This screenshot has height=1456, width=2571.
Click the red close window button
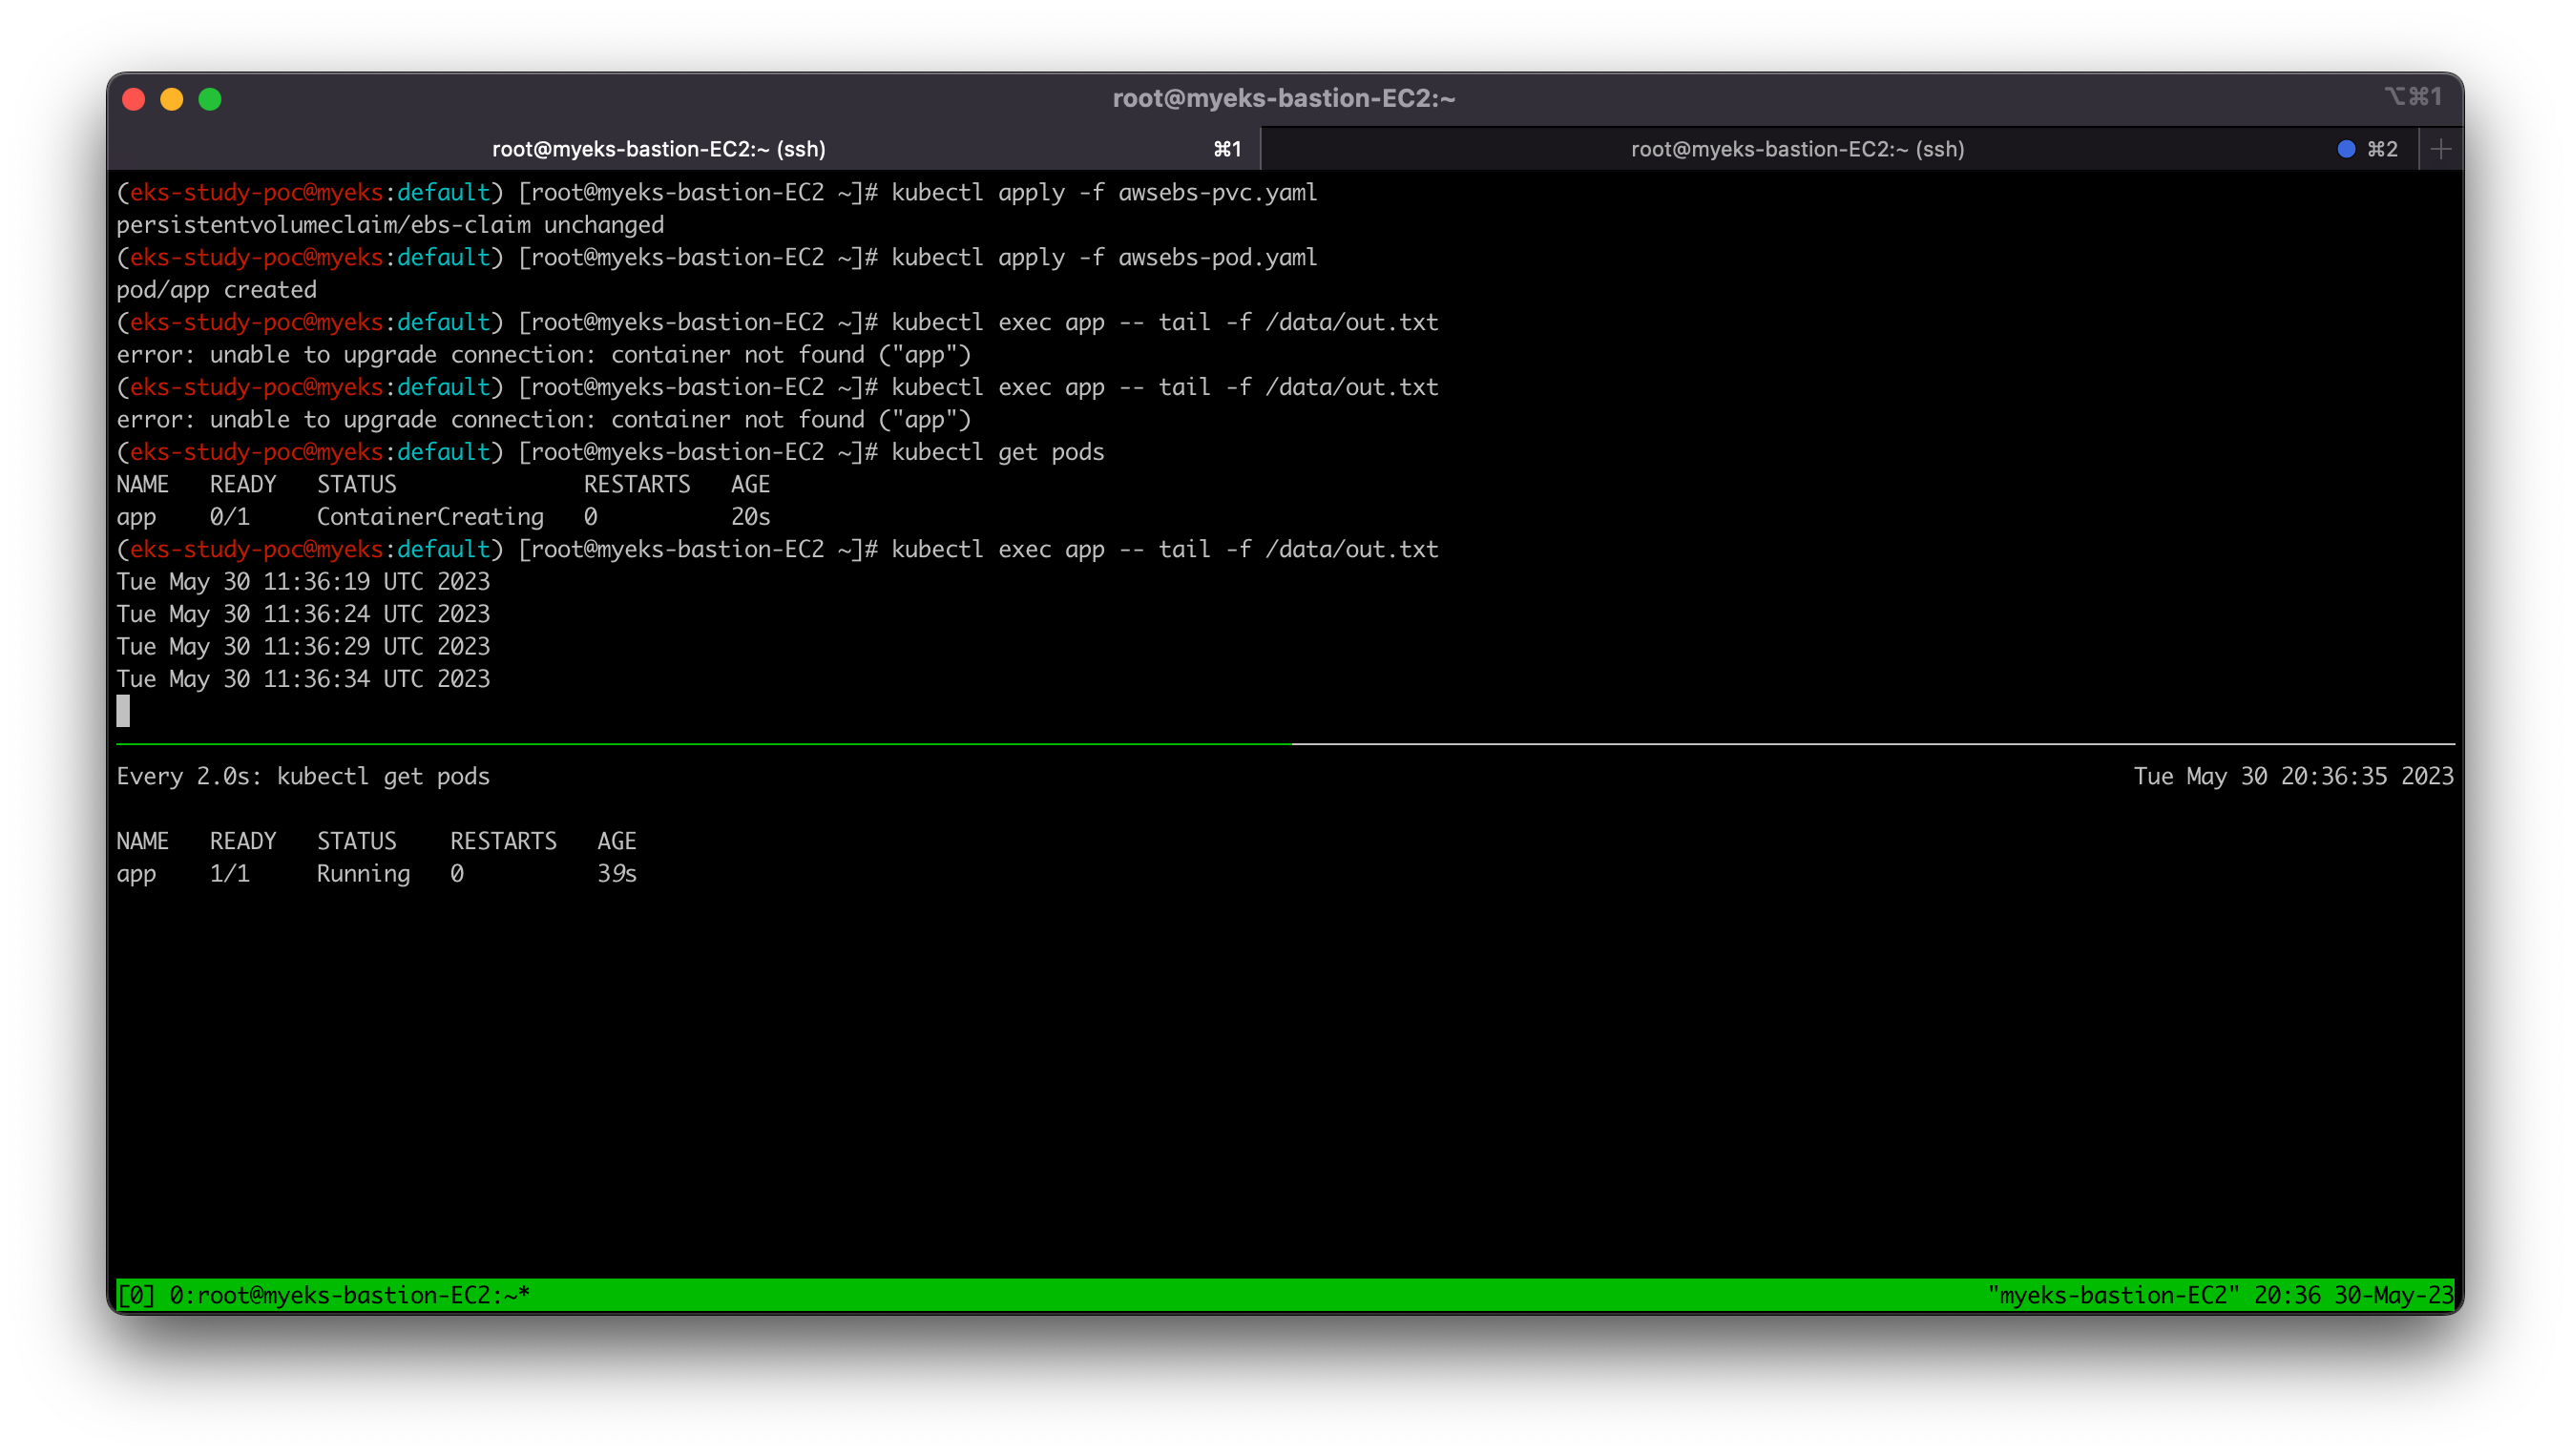pyautogui.click(x=134, y=99)
